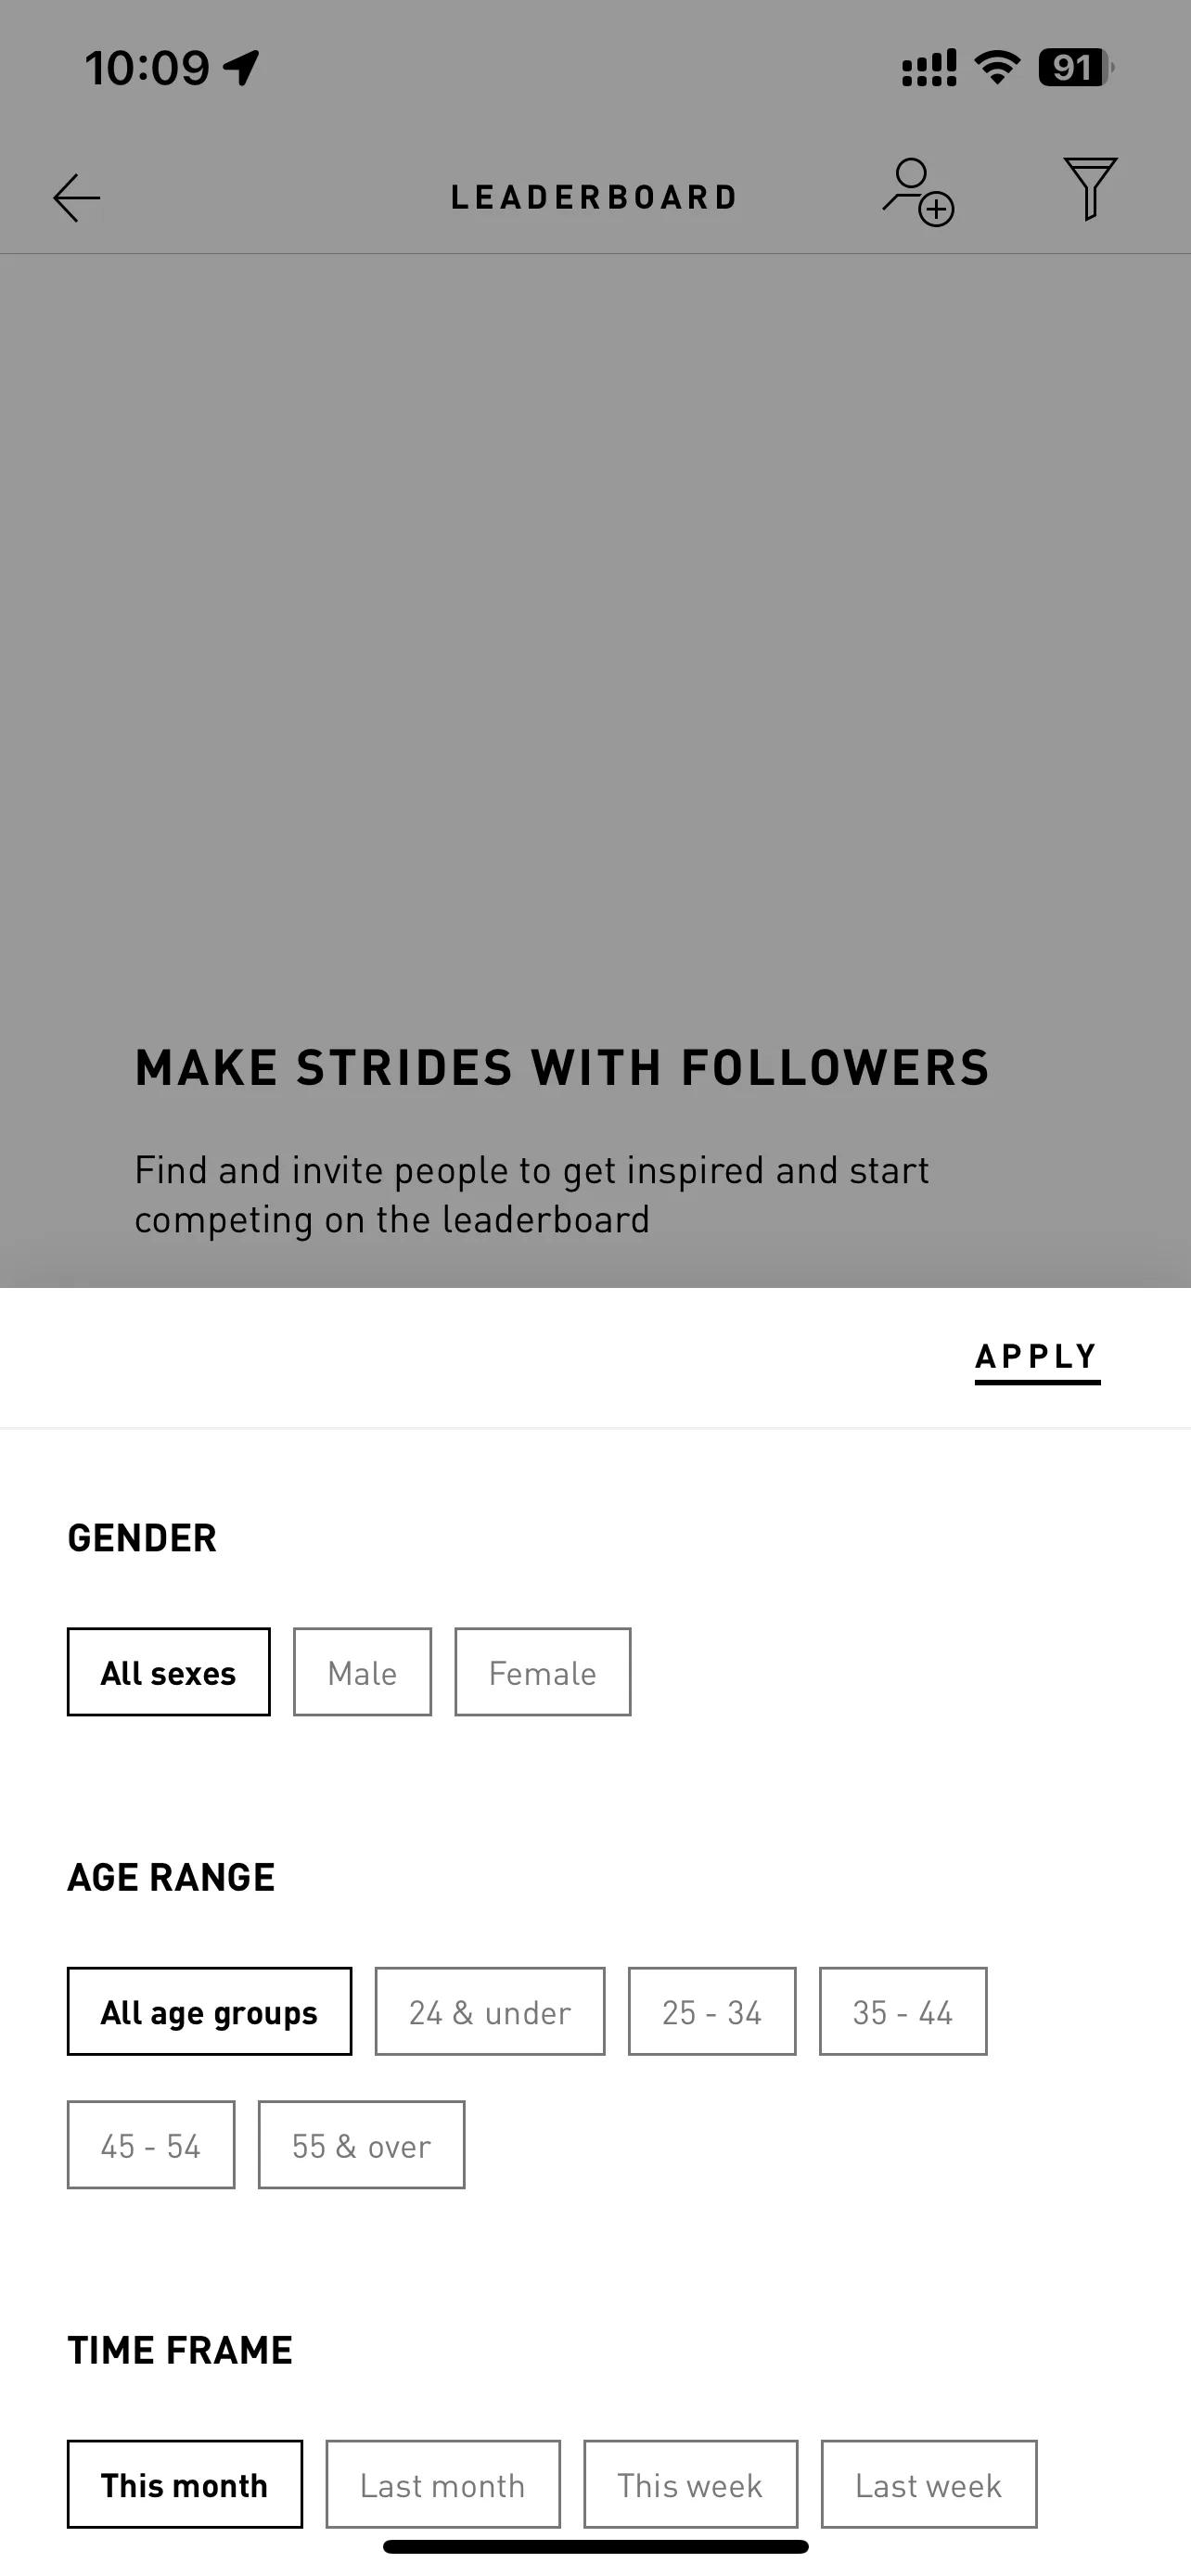Set time frame to This week
The height and width of the screenshot is (2576, 1191).
click(691, 2484)
